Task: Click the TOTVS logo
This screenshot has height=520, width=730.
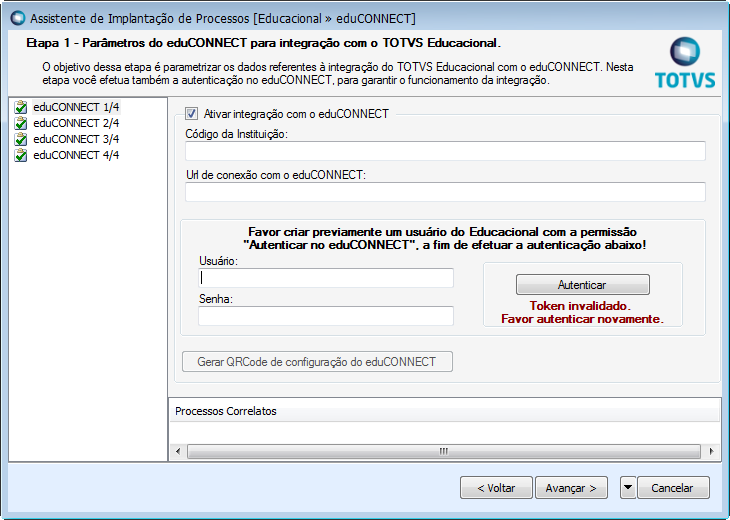Action: click(684, 63)
